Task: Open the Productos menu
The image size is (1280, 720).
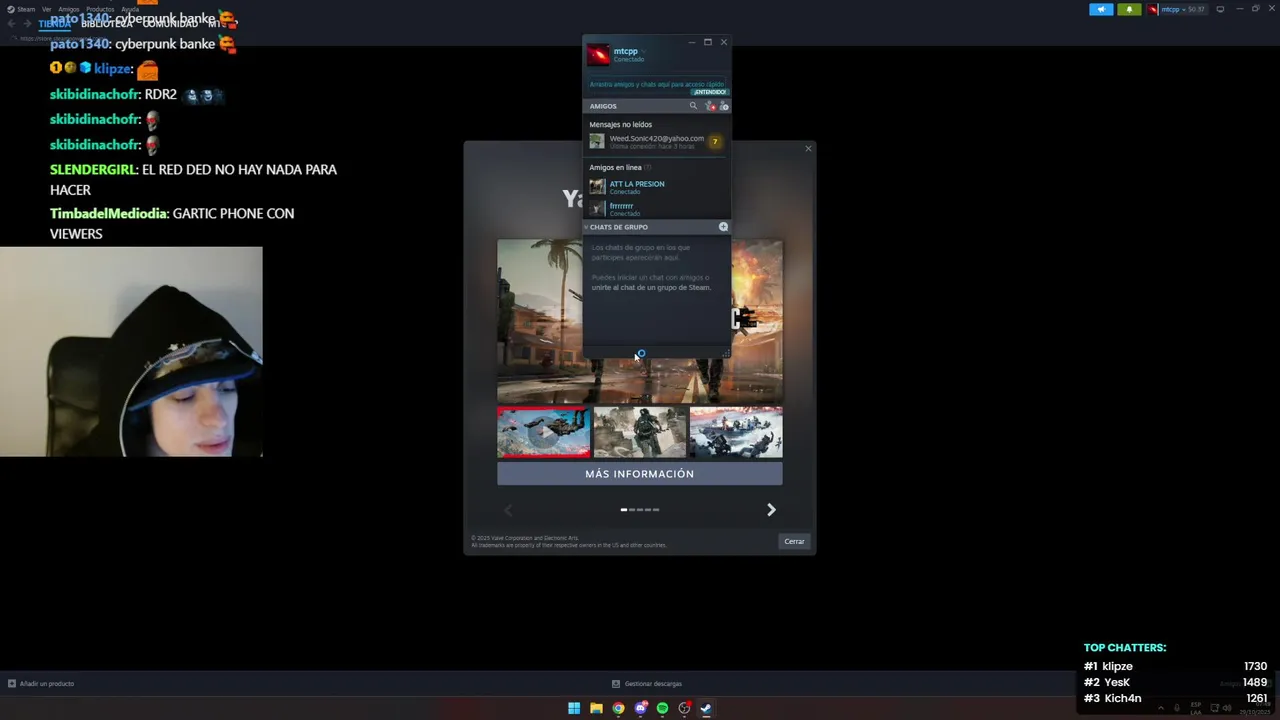Action: coord(100,9)
